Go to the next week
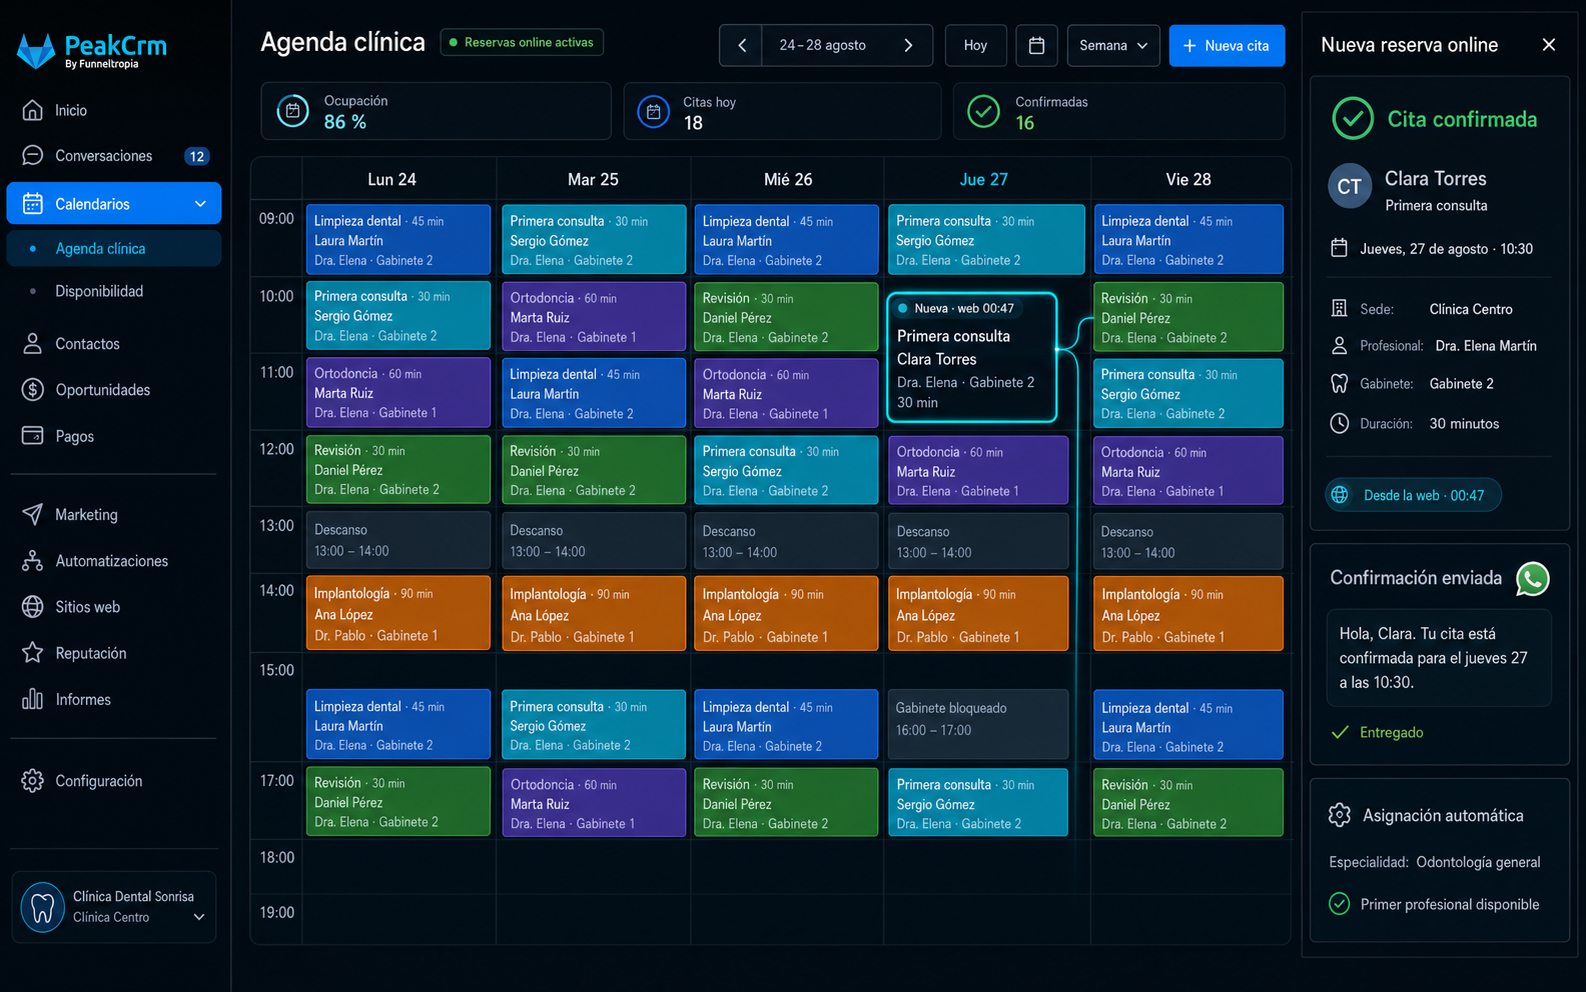The width and height of the screenshot is (1586, 992). [908, 46]
